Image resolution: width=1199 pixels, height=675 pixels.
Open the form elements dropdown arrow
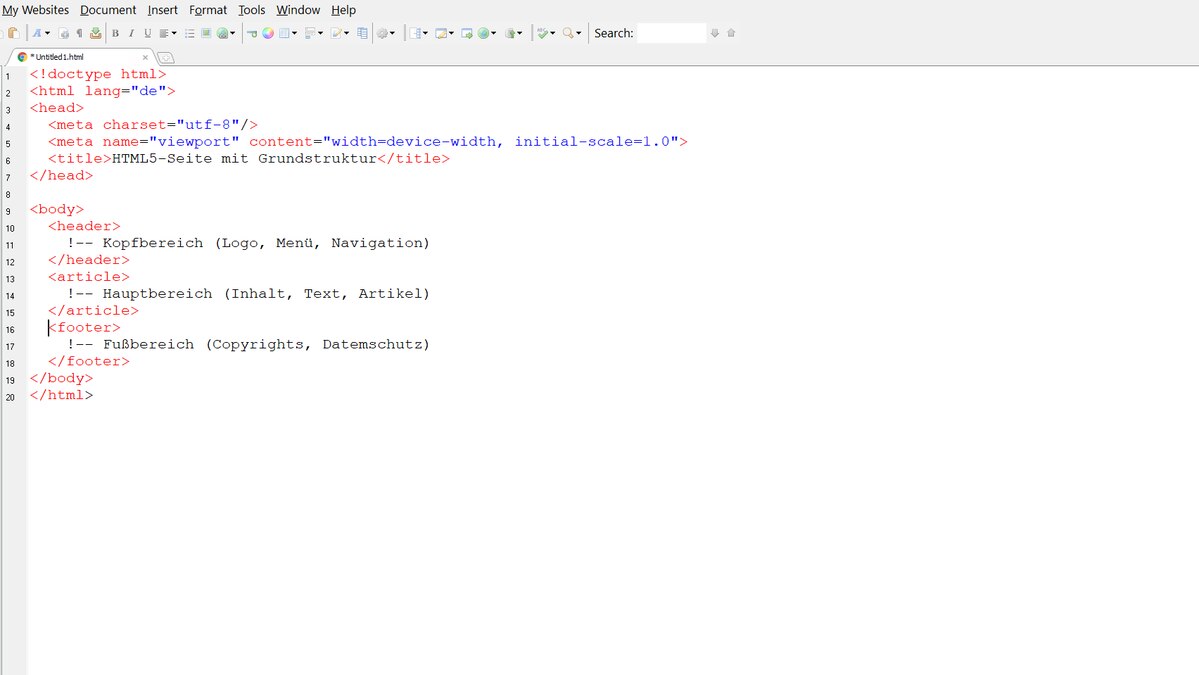click(320, 33)
